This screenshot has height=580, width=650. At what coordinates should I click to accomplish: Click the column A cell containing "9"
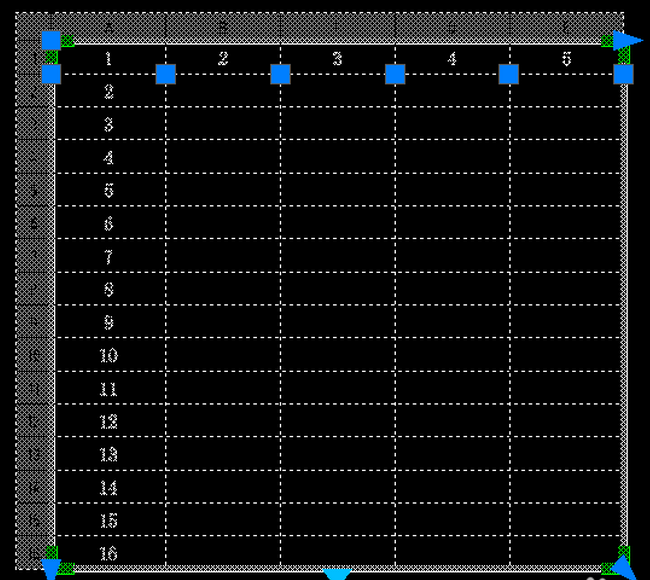110,321
